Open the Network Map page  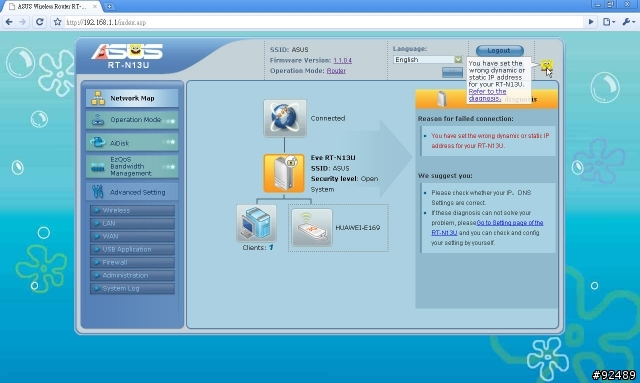132,98
